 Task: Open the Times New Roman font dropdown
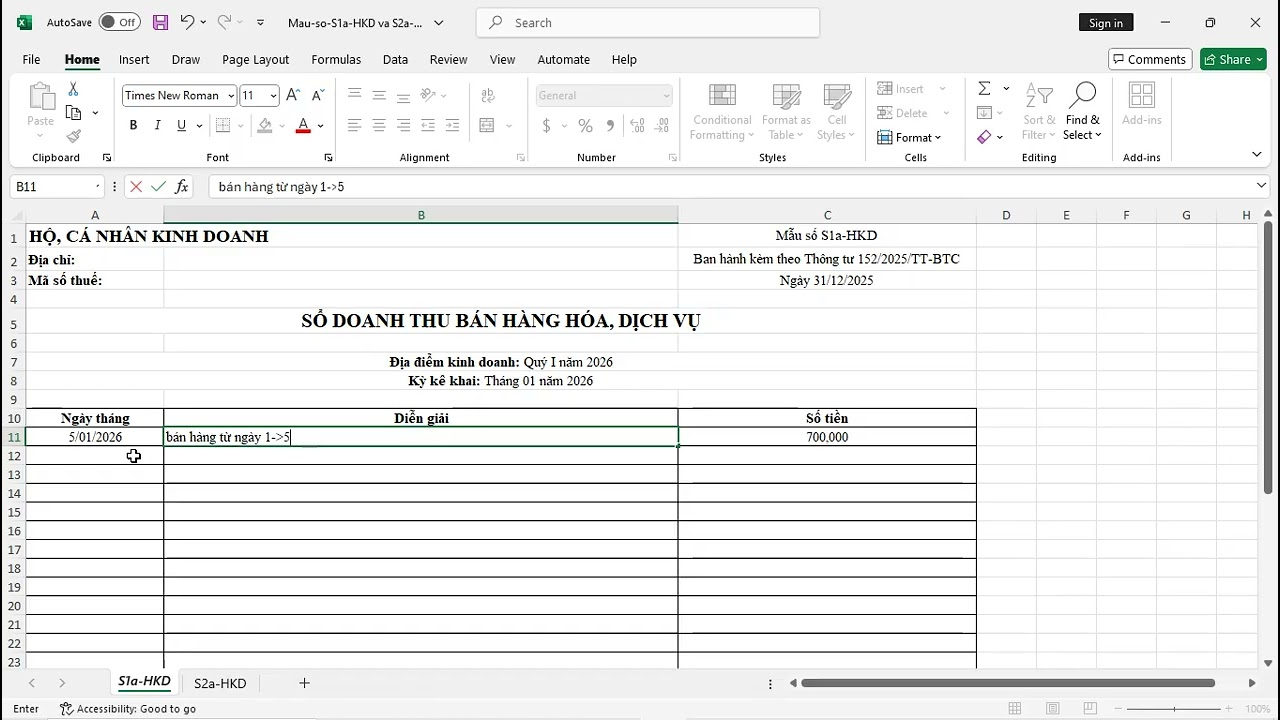pos(232,96)
